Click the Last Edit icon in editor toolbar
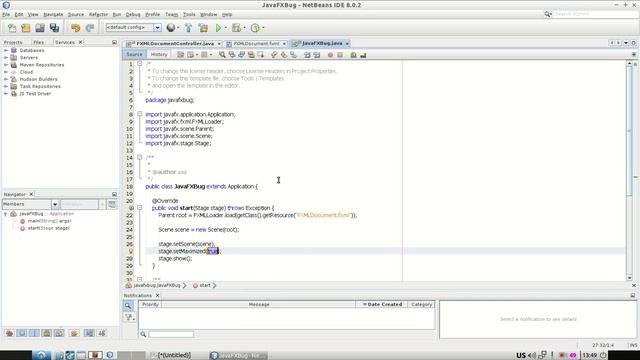The width and height of the screenshot is (640, 360). click(x=180, y=55)
